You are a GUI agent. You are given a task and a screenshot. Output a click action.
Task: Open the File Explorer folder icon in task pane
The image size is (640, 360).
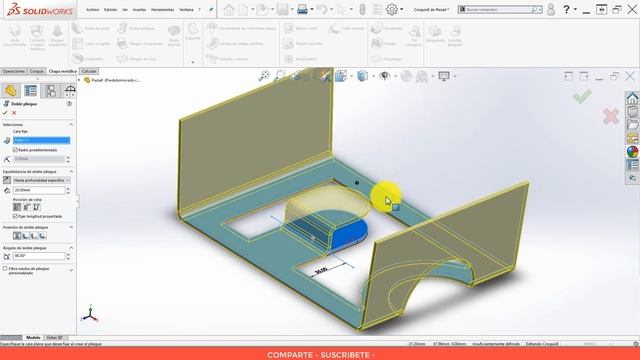point(633,125)
